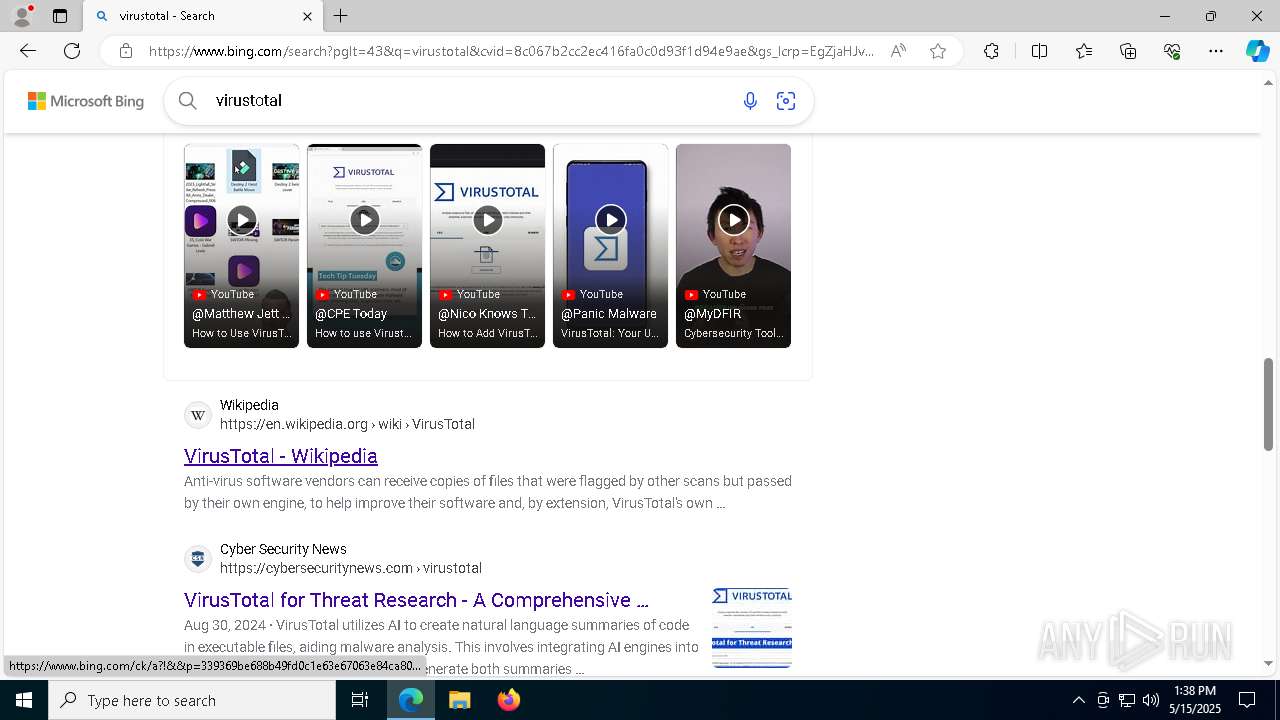1280x720 pixels.
Task: Refresh the Bing search page
Action: point(72,51)
